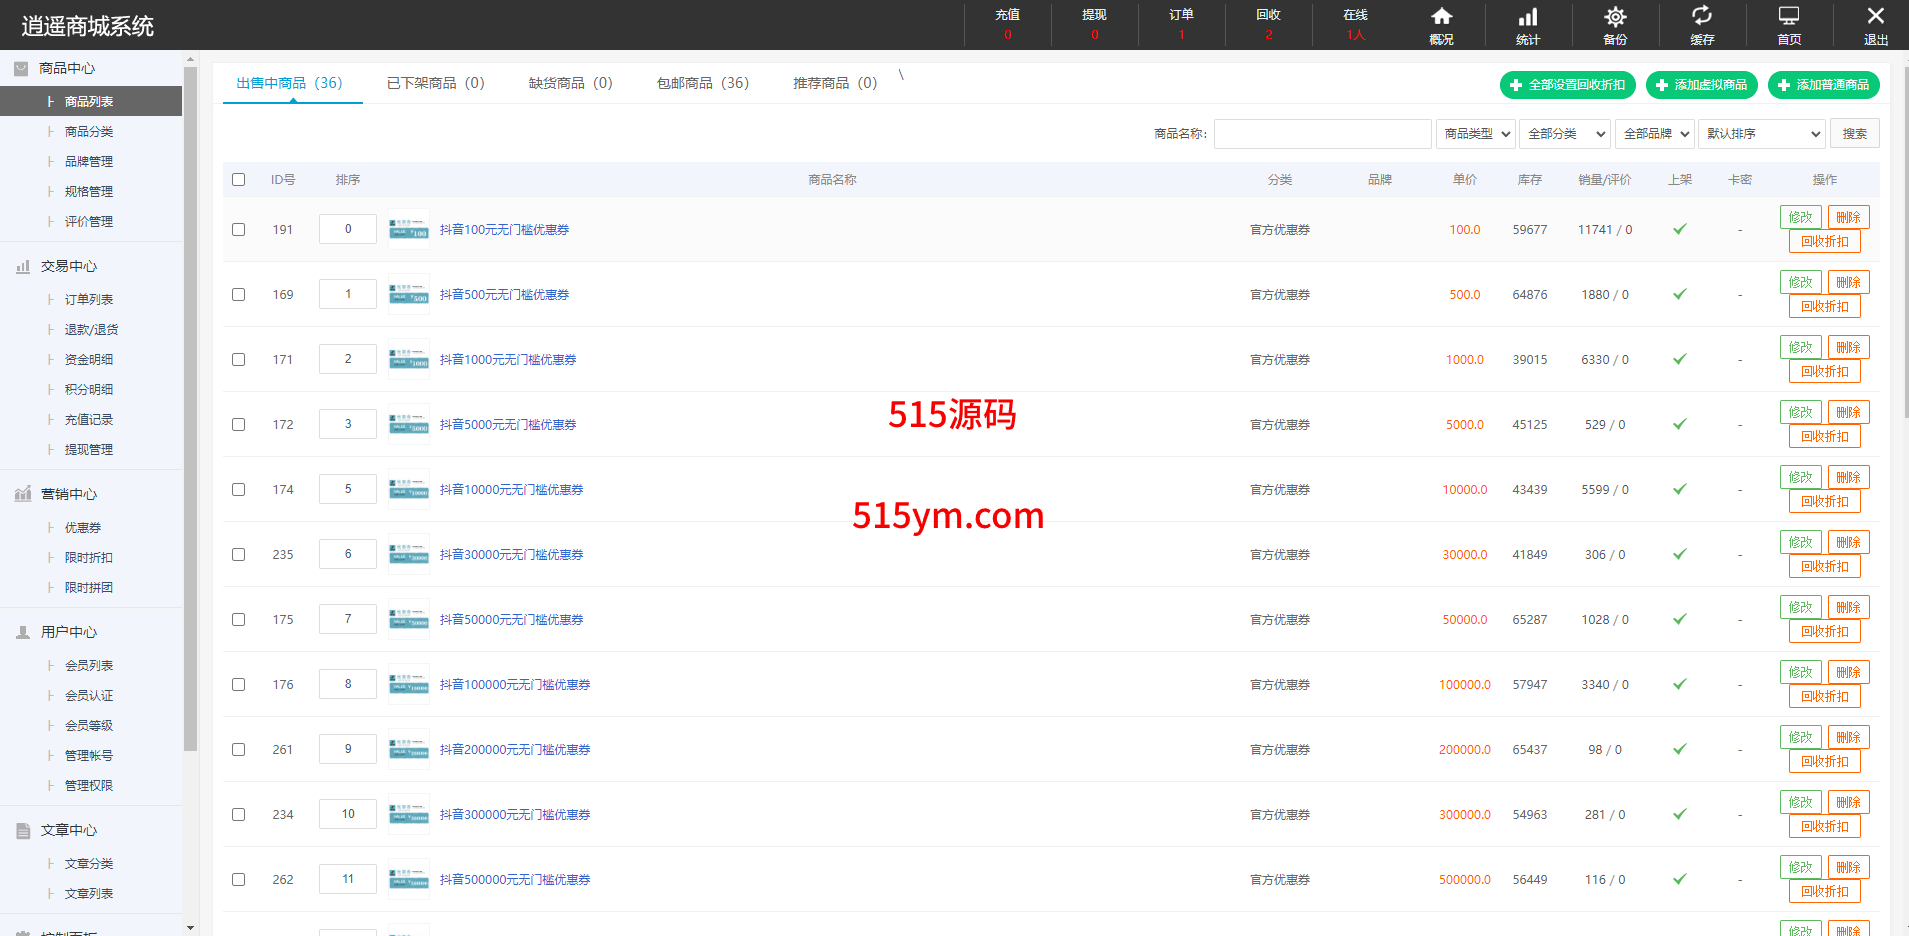Screen dimensions: 1909x936
Task: Click the 退出 logout X icon
Action: point(1876,17)
